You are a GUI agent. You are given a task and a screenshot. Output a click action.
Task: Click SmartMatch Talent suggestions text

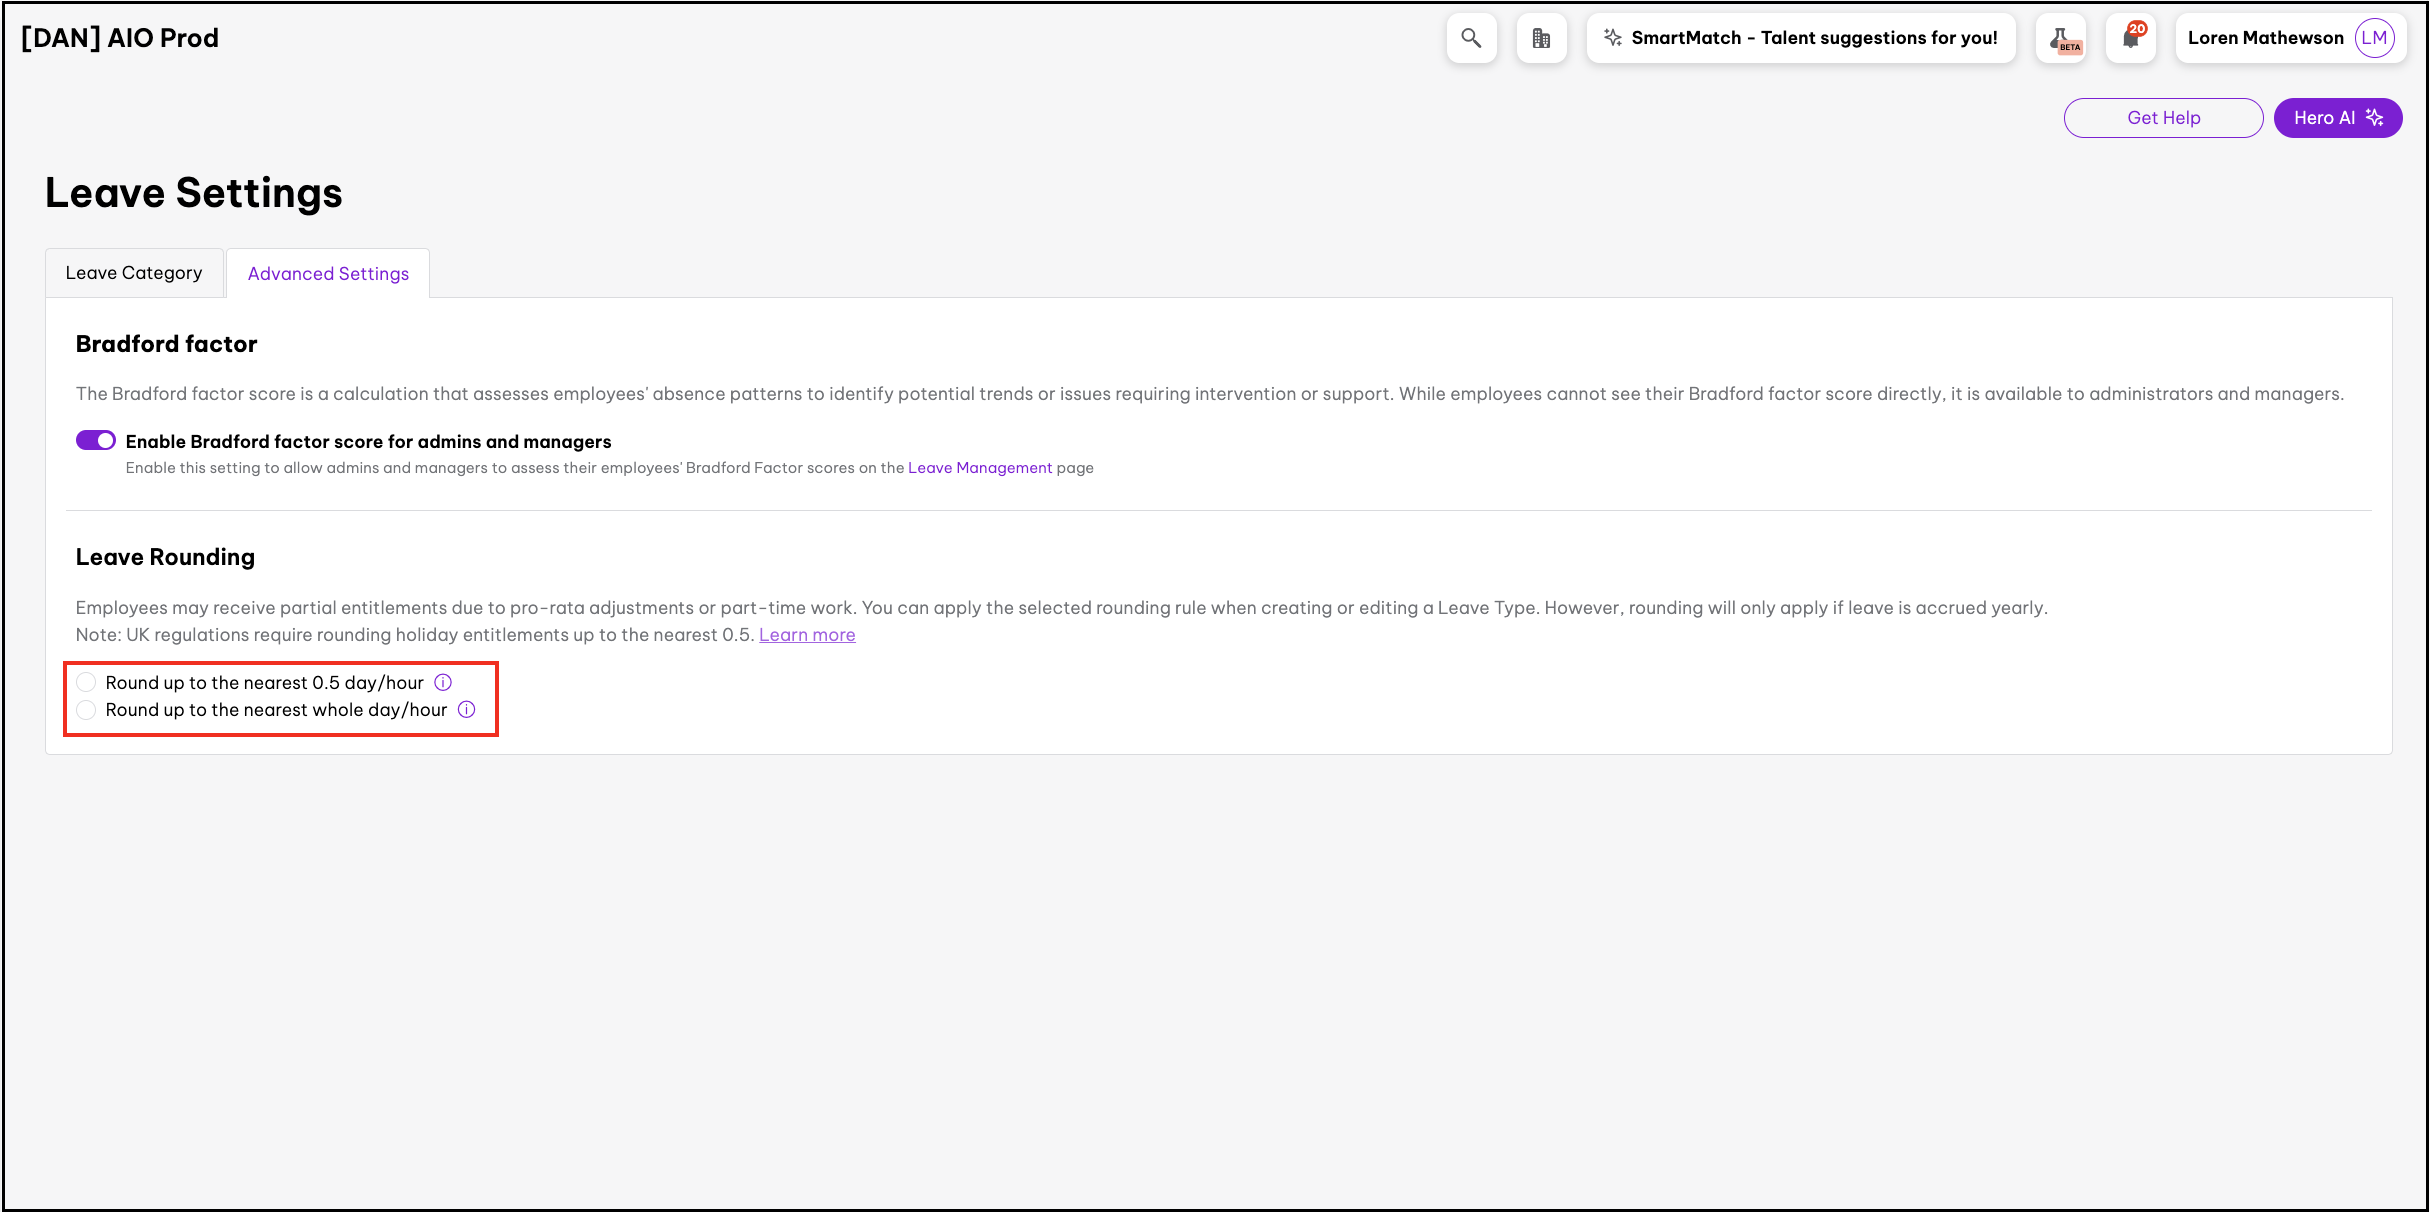(1813, 38)
